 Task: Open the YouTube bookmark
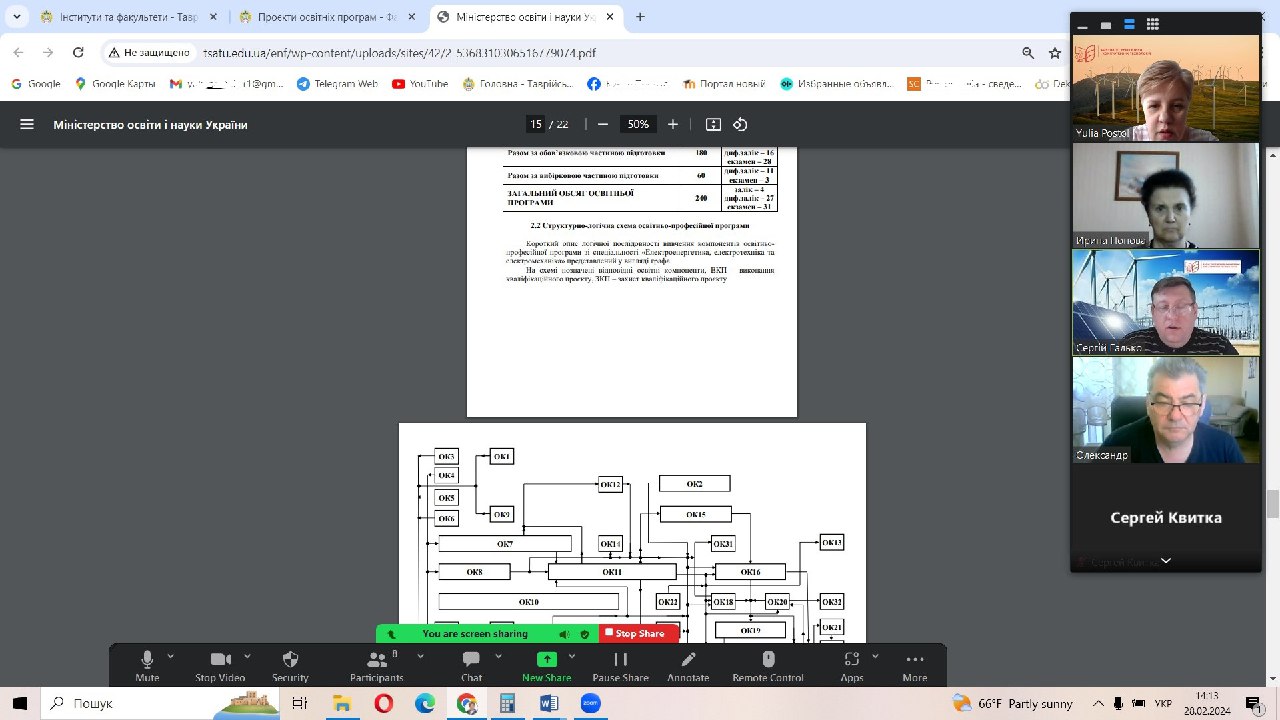point(420,84)
